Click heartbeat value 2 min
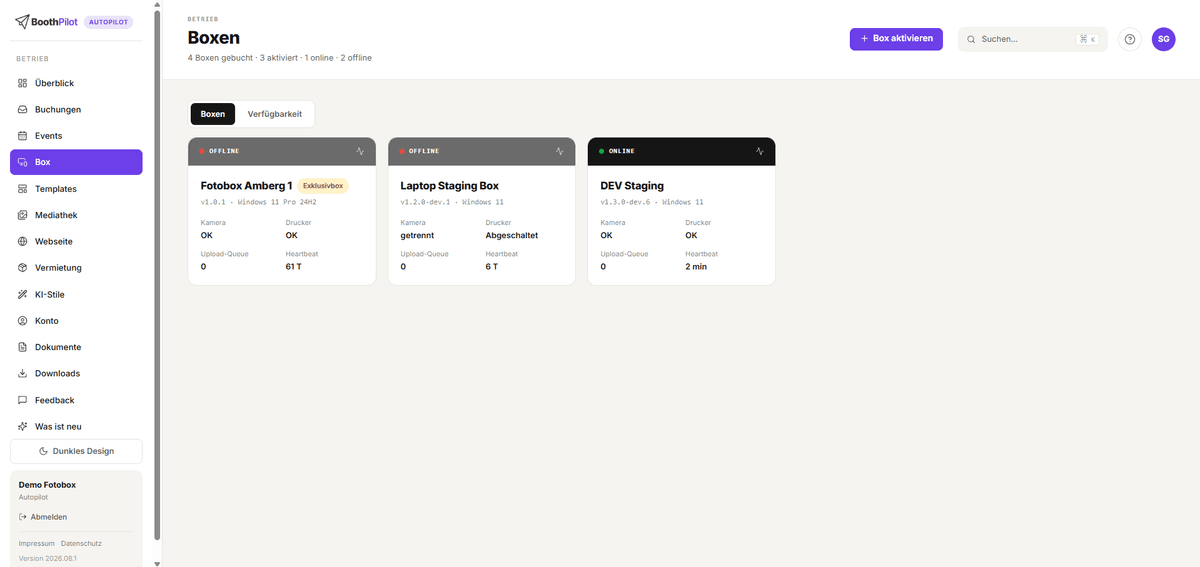Screen dimensions: 1200x567 (696, 267)
